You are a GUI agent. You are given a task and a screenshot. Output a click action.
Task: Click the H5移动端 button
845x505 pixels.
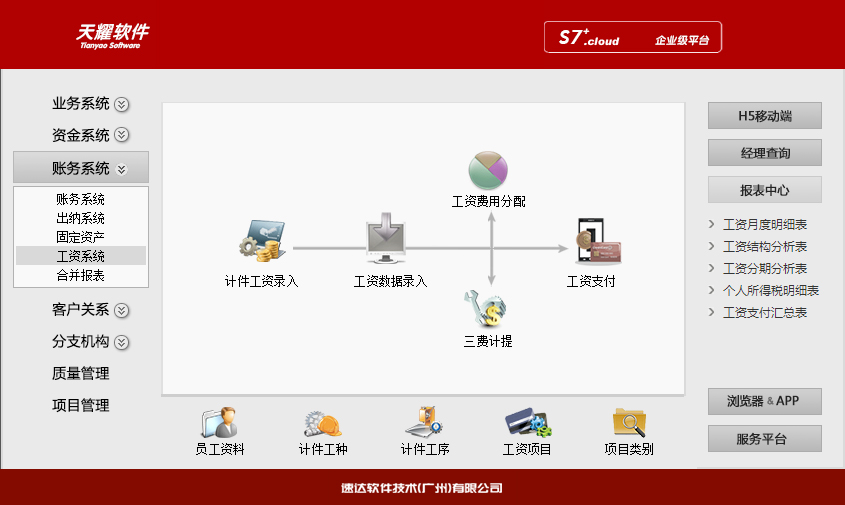[x=765, y=116]
